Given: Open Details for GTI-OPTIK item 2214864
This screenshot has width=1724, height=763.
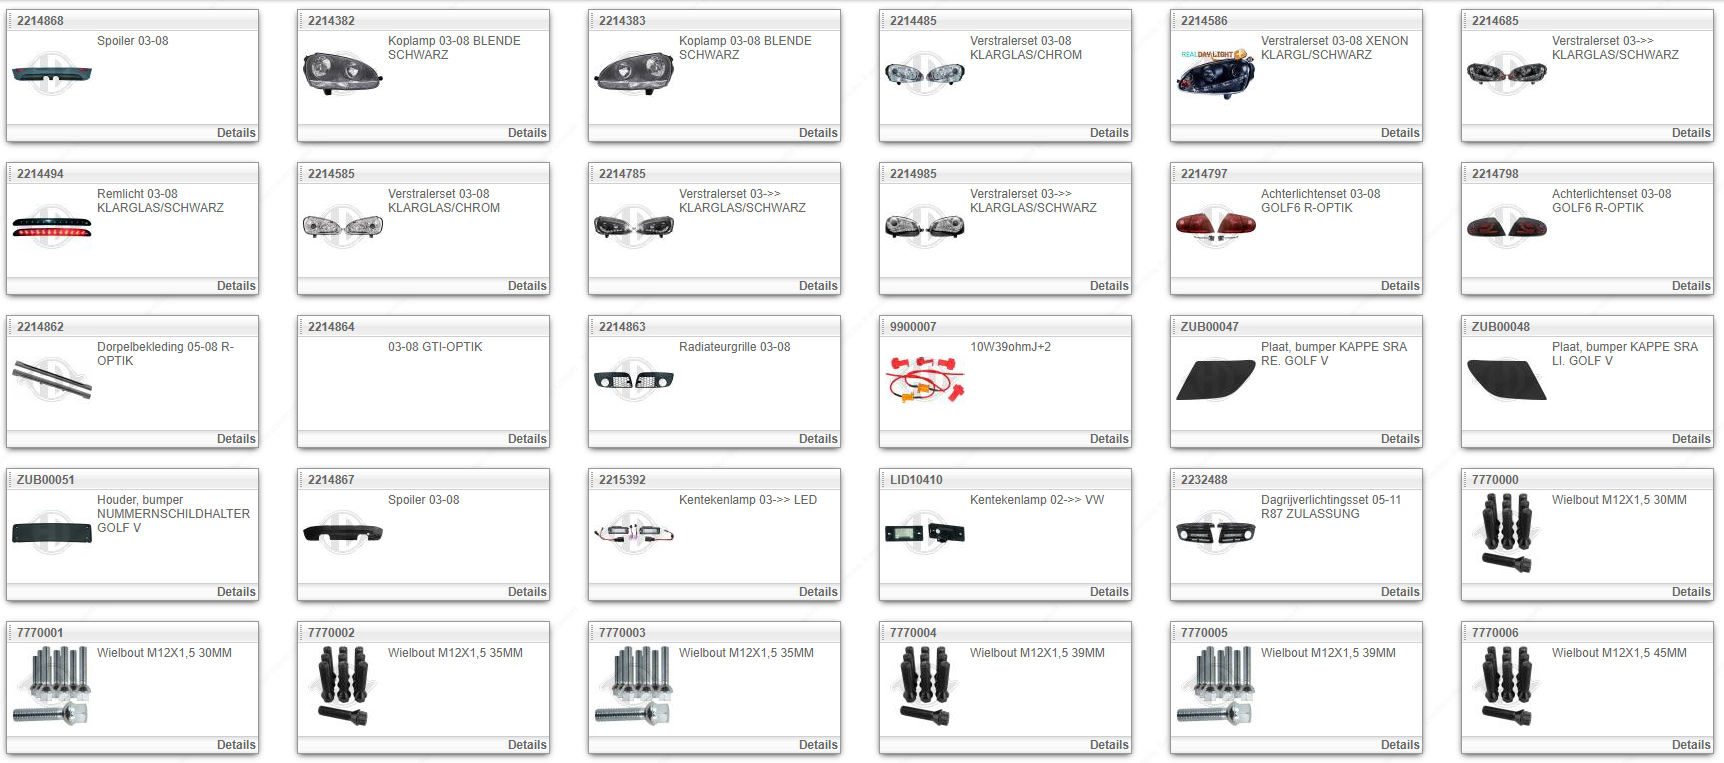Looking at the screenshot, I should [526, 439].
